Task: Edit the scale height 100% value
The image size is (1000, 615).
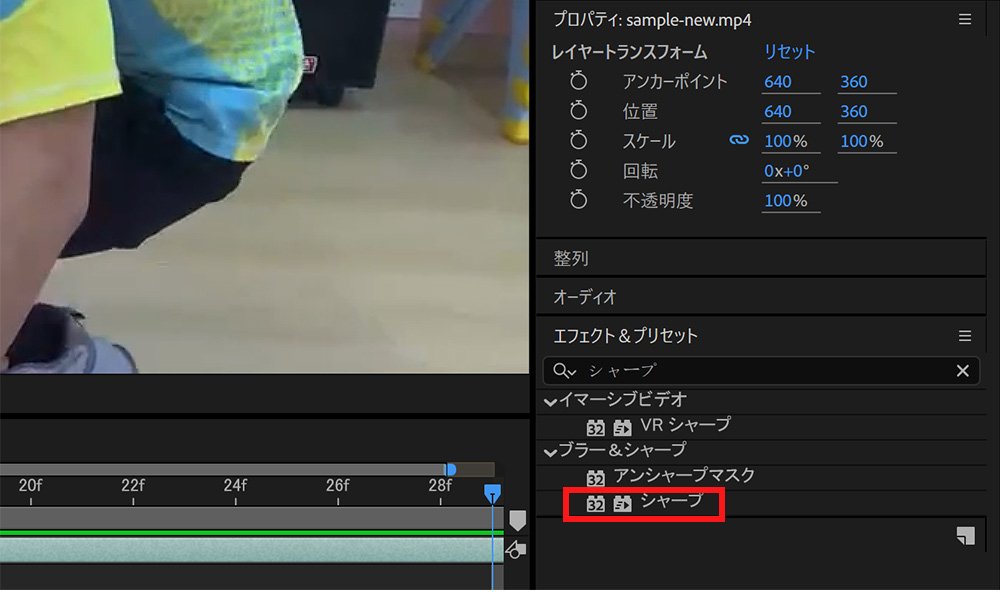Action: pyautogui.click(x=862, y=141)
